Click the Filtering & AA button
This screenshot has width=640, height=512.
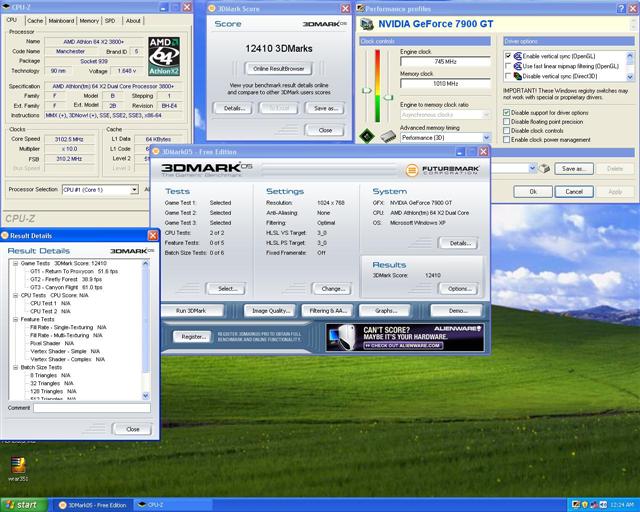click(x=327, y=311)
